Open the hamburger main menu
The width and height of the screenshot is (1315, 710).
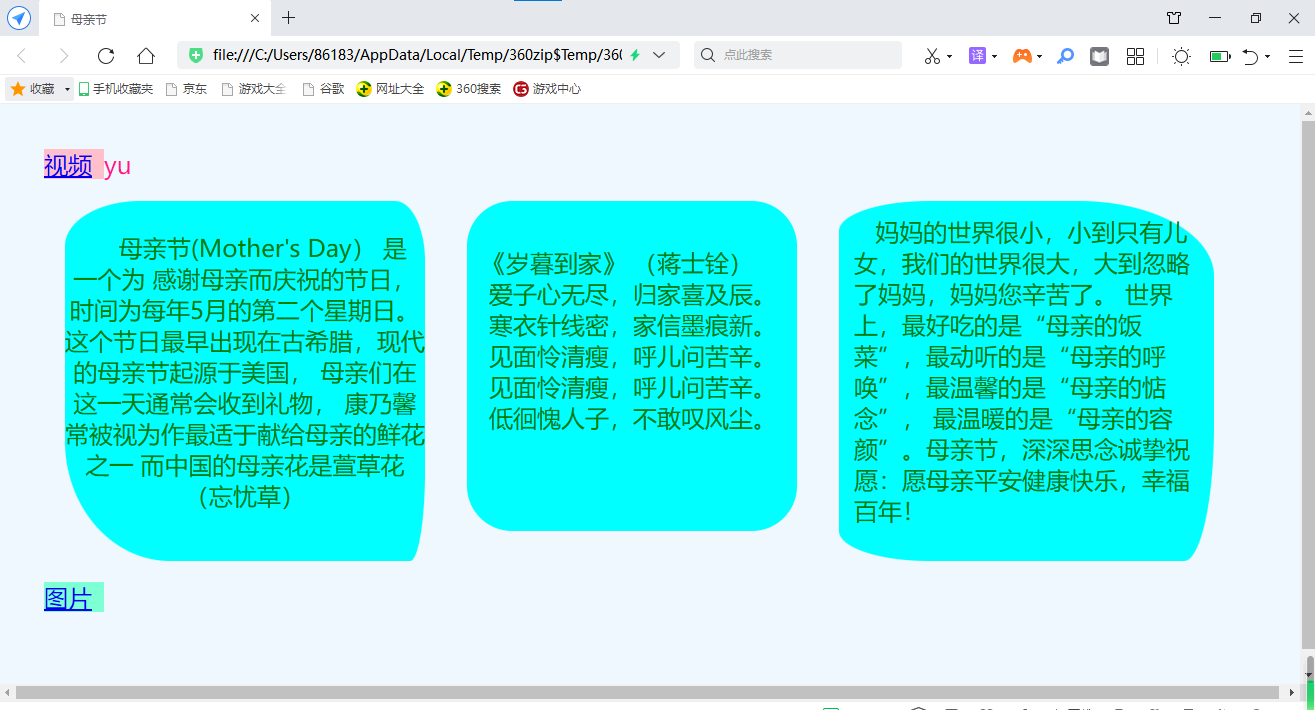click(1296, 56)
